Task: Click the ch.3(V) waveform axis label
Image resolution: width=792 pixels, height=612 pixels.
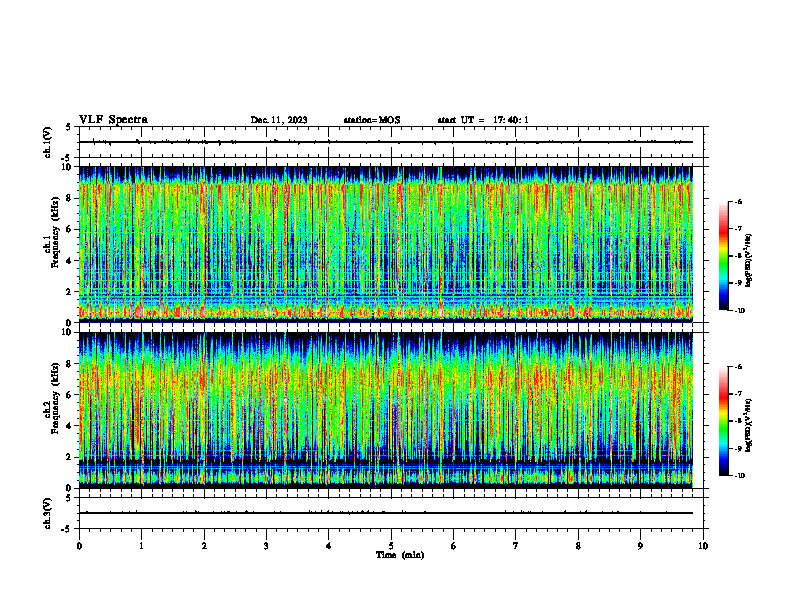Action: pyautogui.click(x=48, y=513)
